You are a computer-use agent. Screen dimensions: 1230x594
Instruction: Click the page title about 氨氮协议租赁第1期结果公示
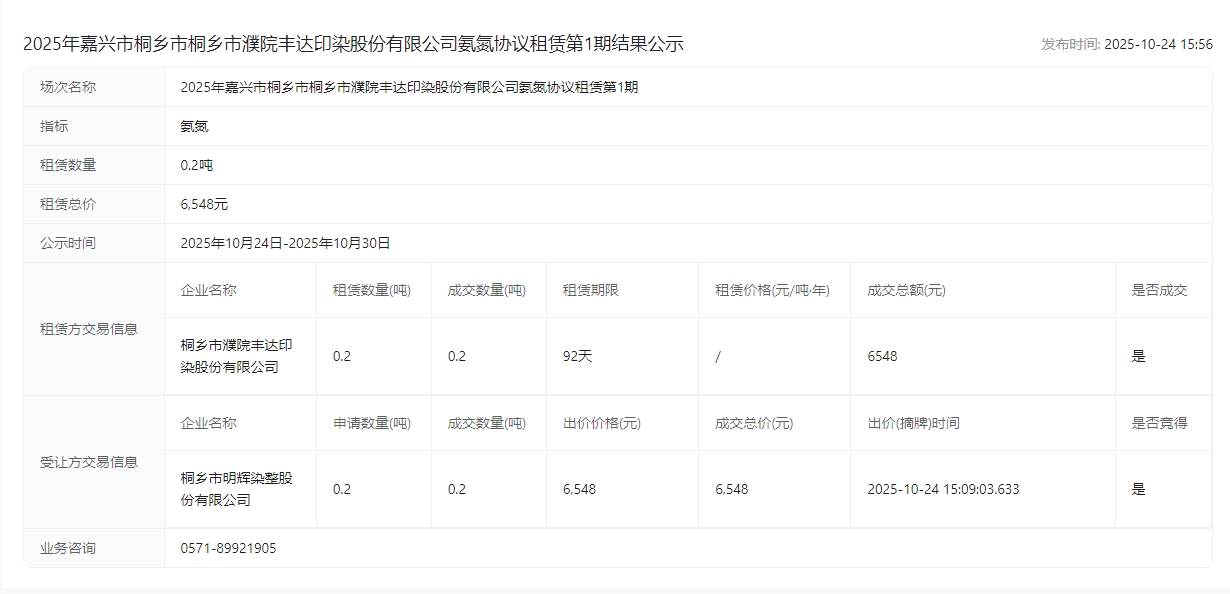pos(353,44)
